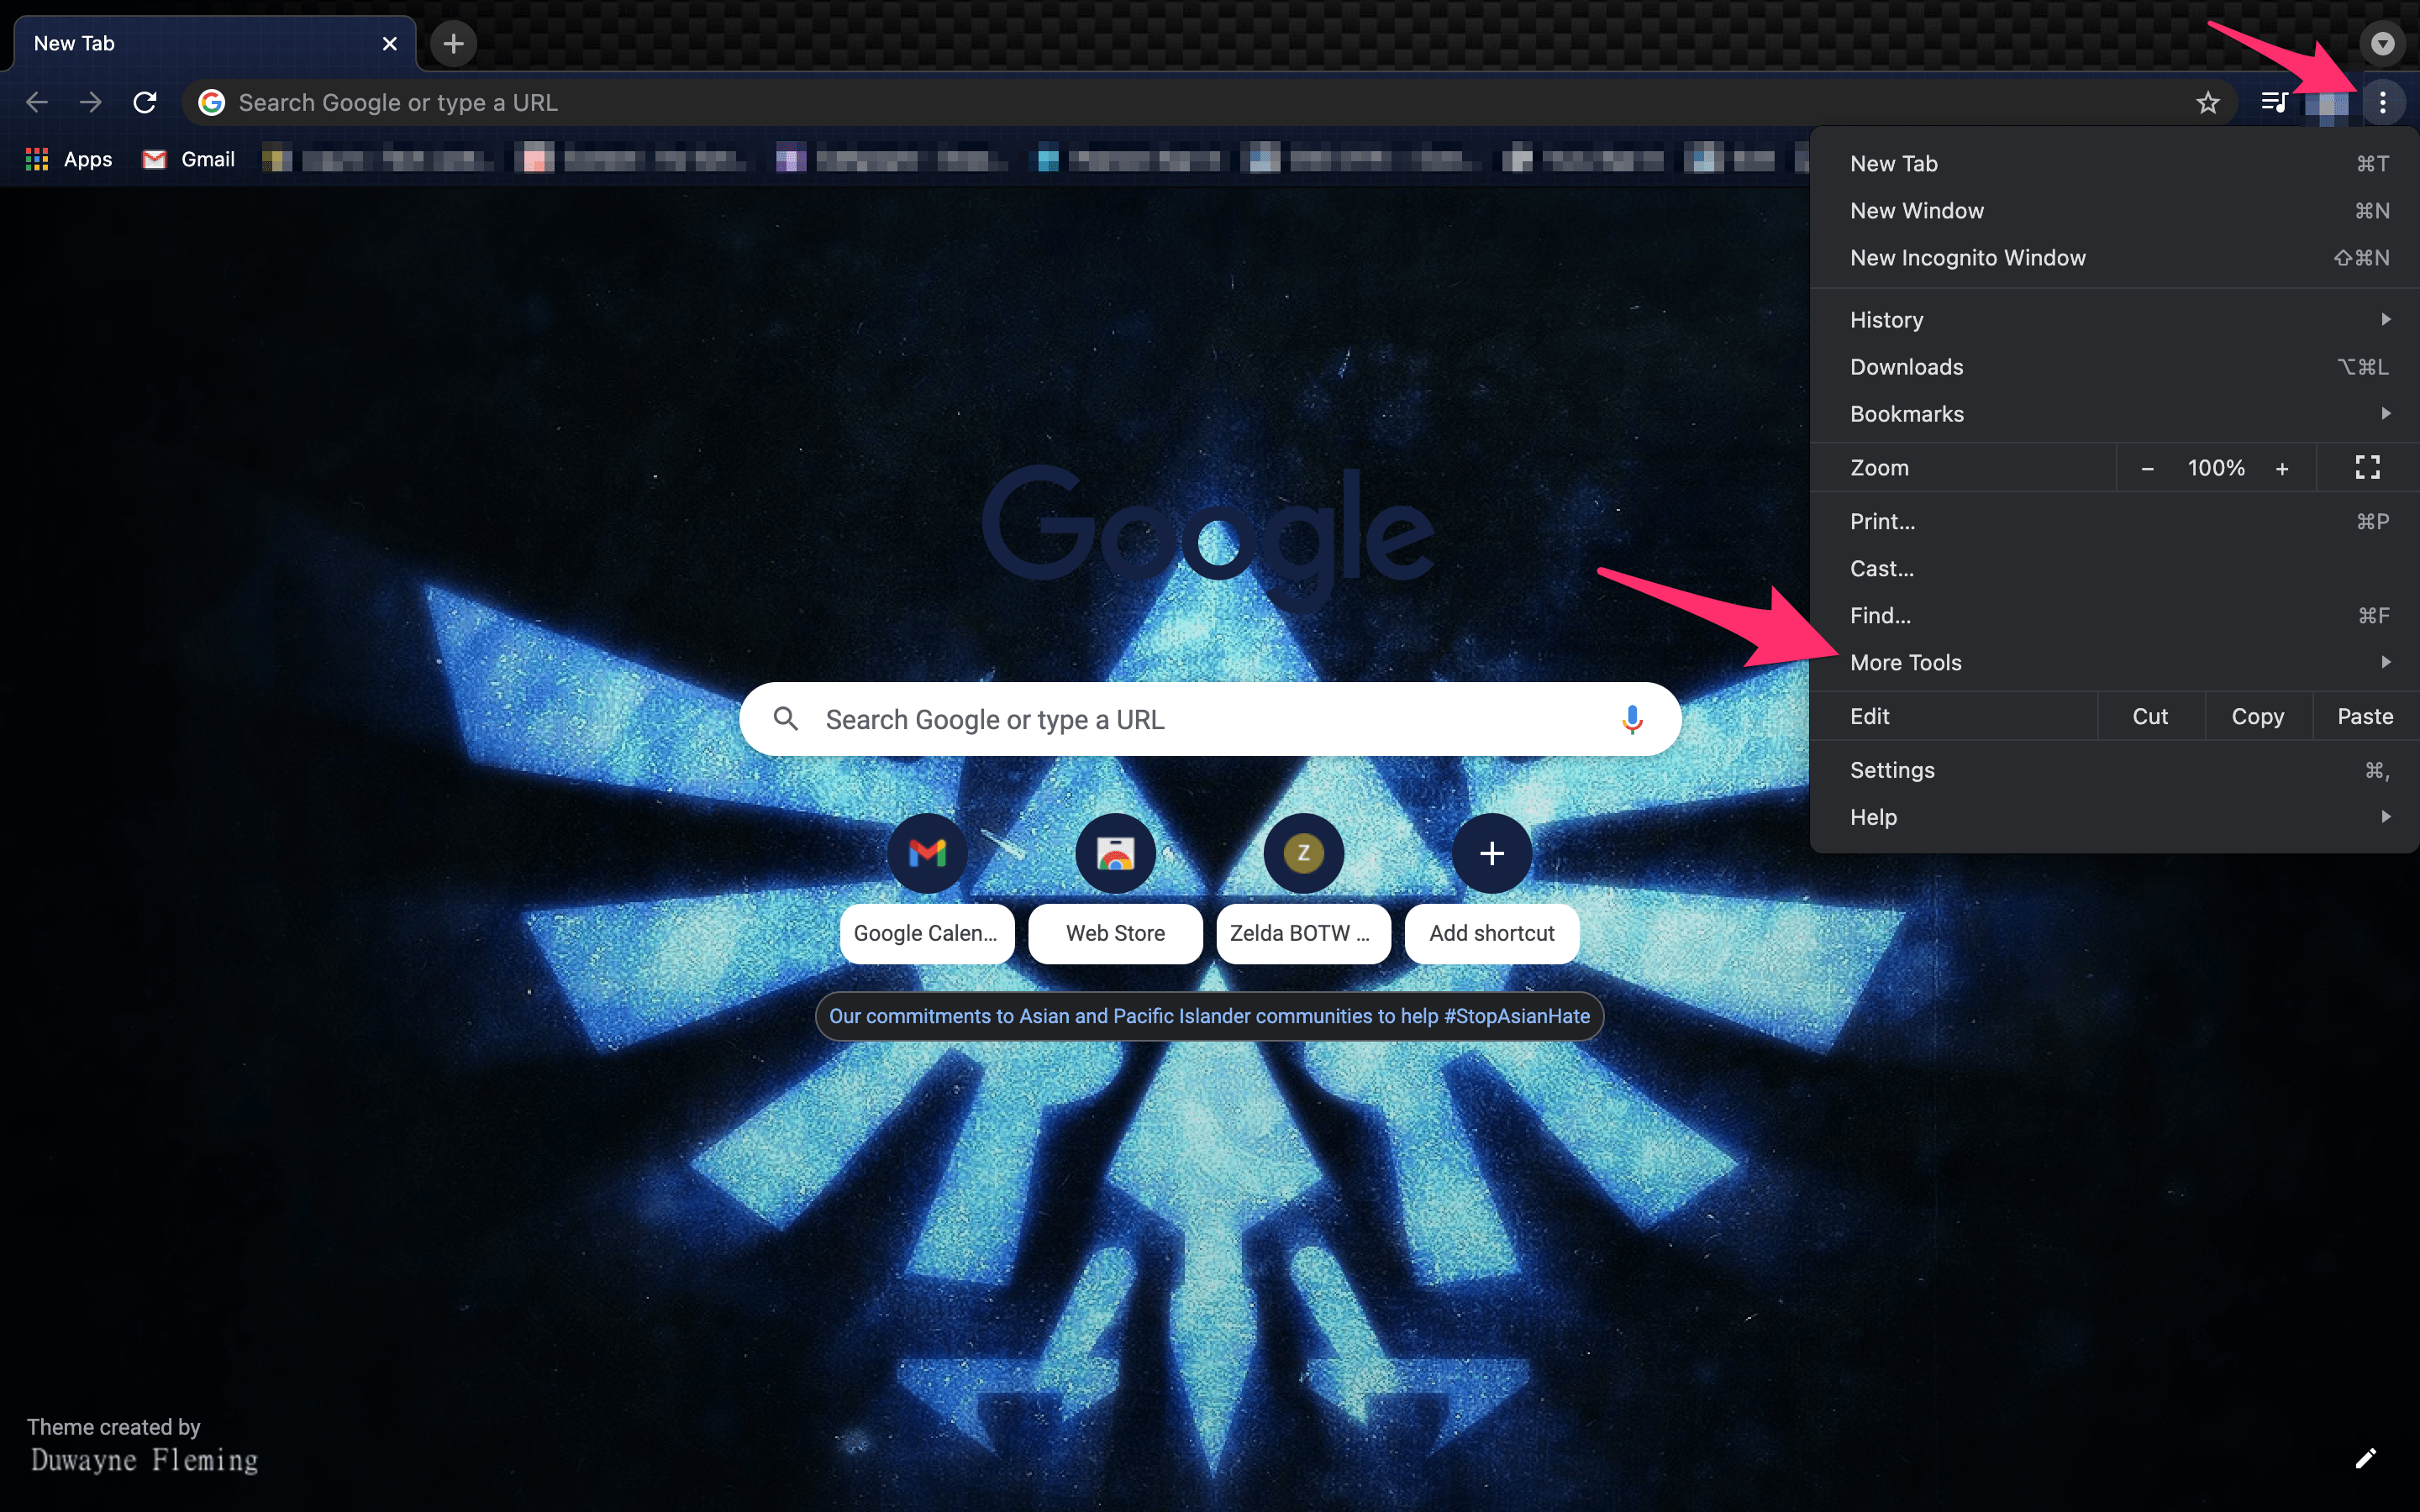Select New Incognito Window menu item
This screenshot has height=1512, width=2420.
[x=1967, y=258]
